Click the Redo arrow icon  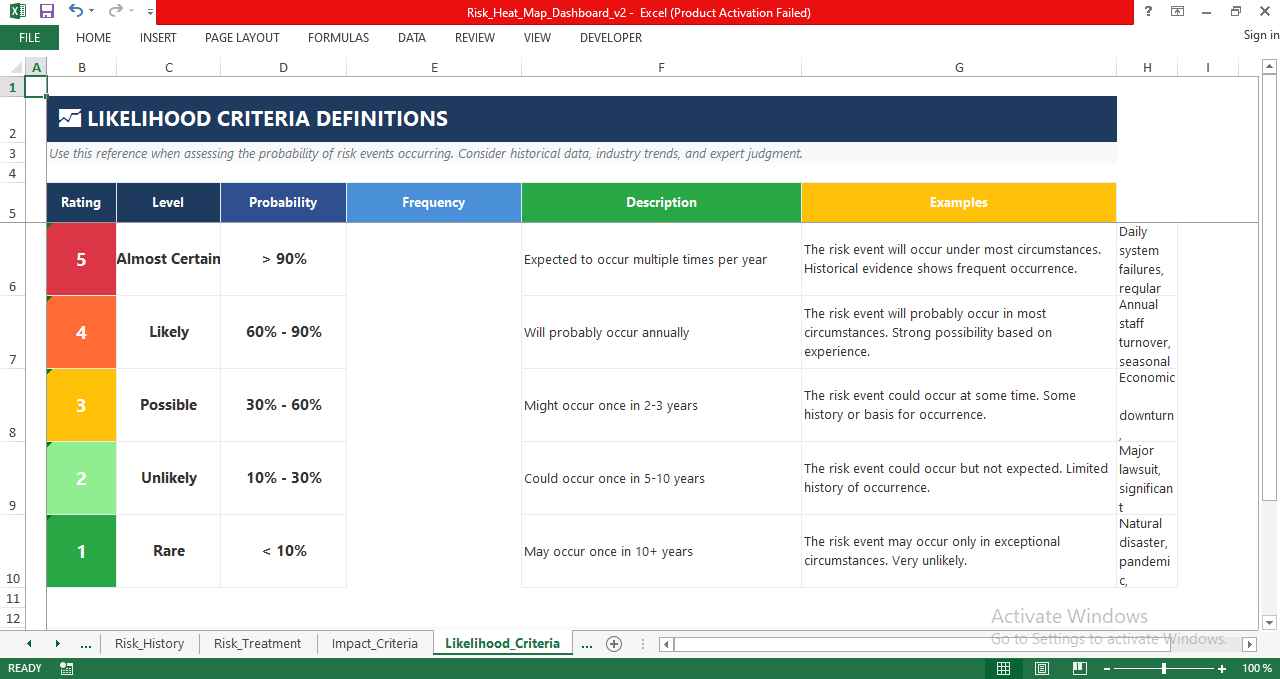pyautogui.click(x=115, y=12)
